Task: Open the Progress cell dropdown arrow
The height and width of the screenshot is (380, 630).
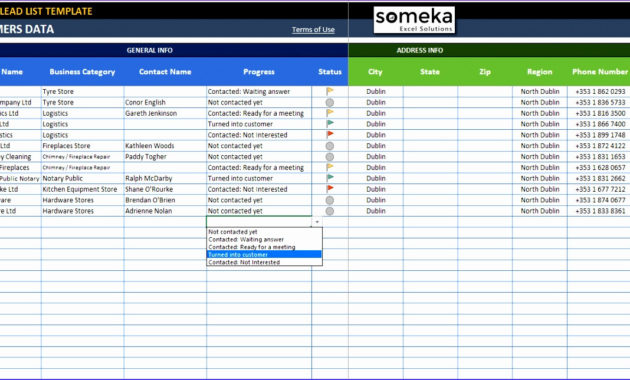Action: coord(317,222)
